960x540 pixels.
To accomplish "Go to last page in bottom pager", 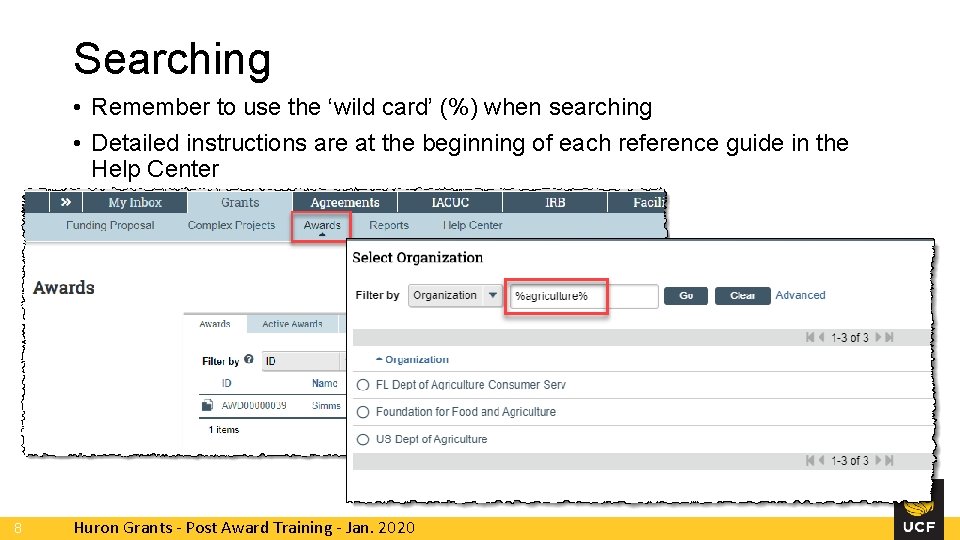I will pyautogui.click(x=889, y=460).
